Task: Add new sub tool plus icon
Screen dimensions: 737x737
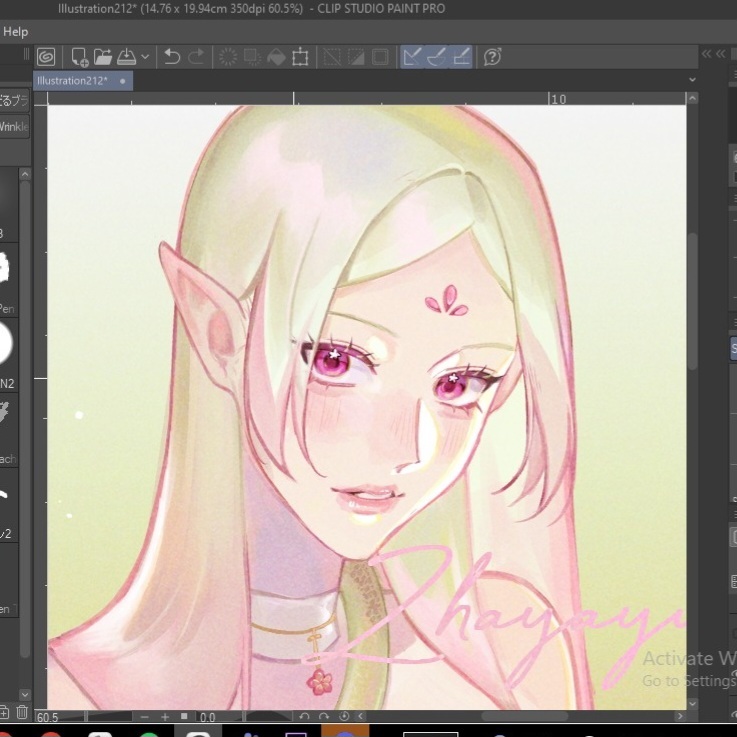Action: tap(3, 712)
